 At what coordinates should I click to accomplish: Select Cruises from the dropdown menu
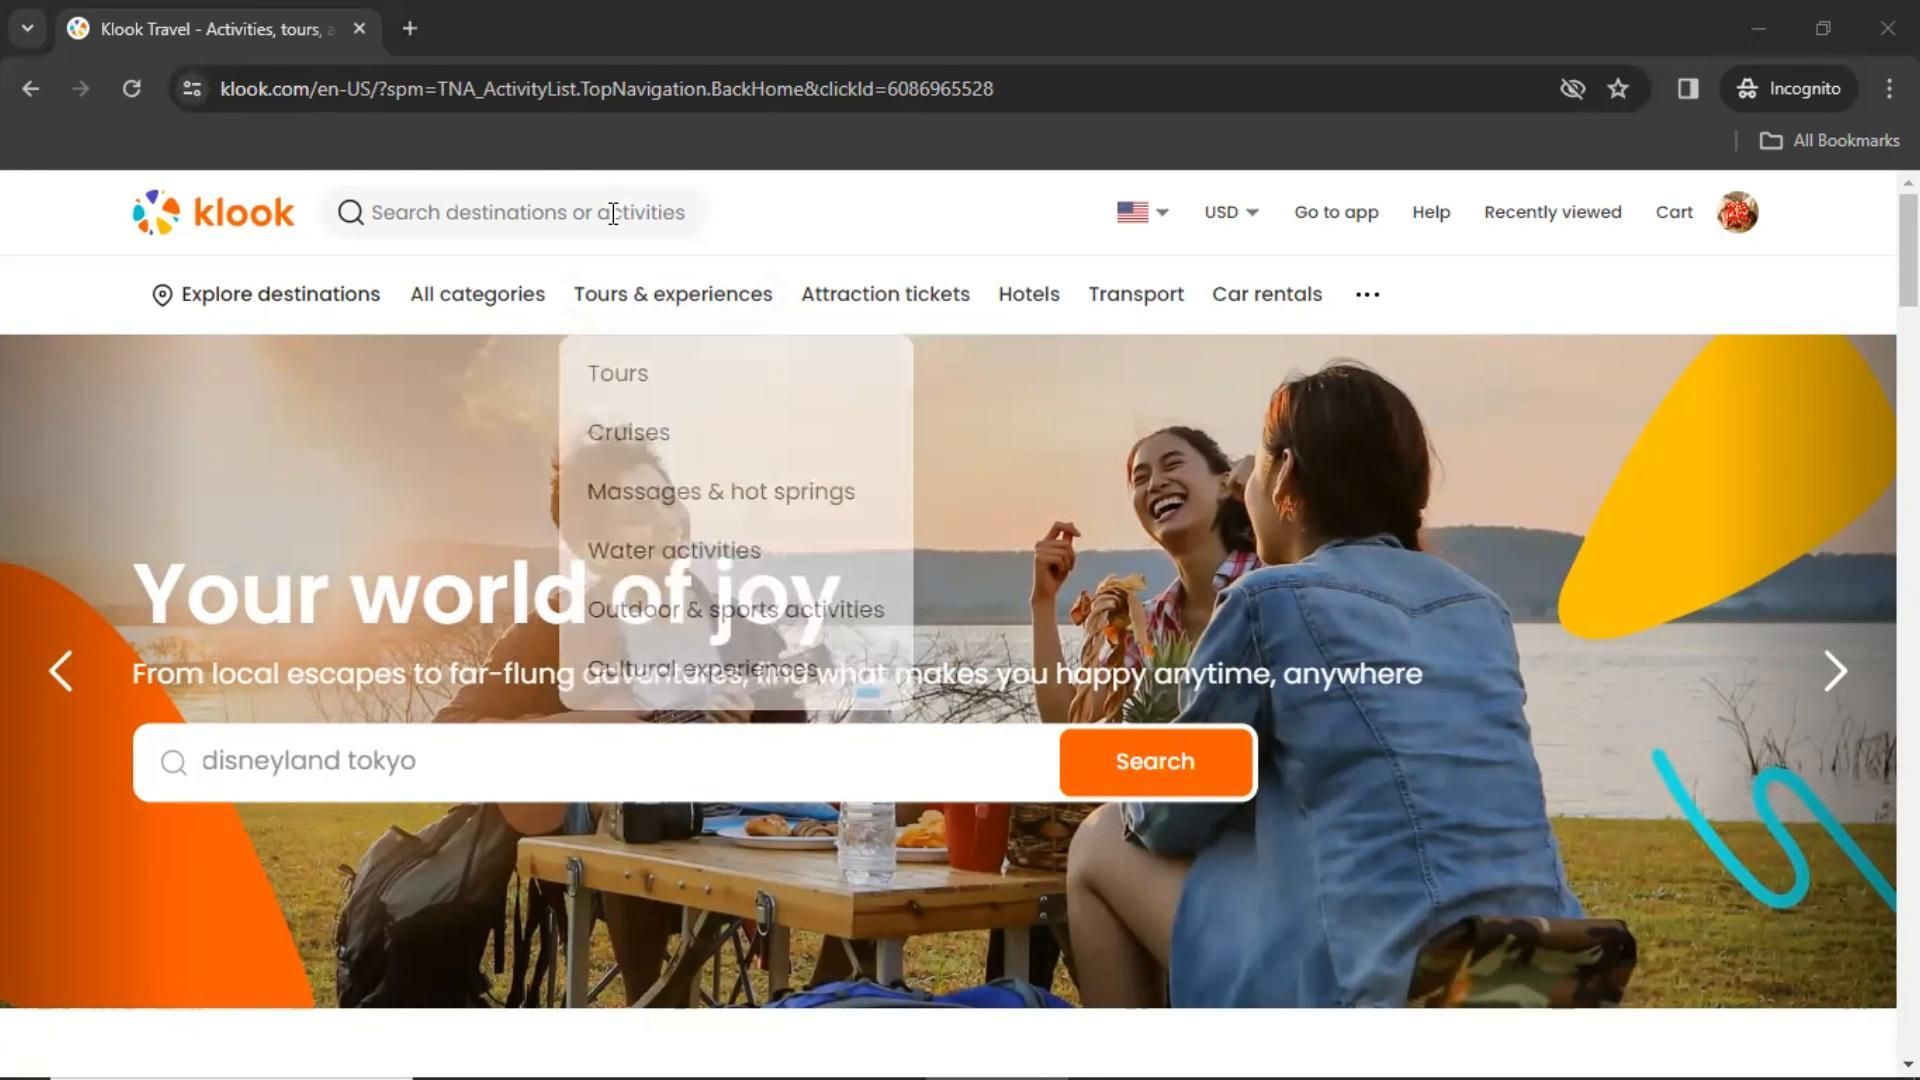point(628,432)
